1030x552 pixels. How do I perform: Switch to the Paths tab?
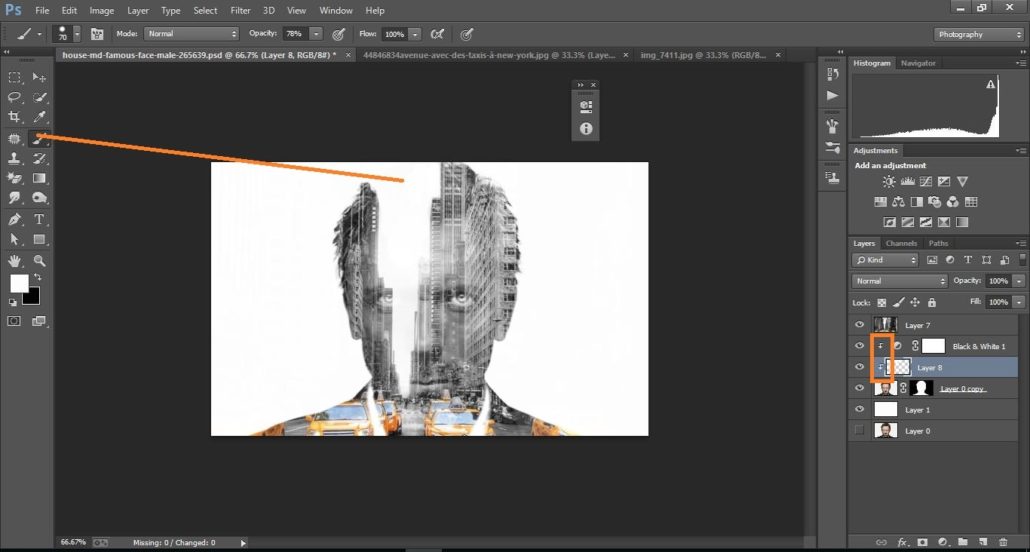(939, 243)
